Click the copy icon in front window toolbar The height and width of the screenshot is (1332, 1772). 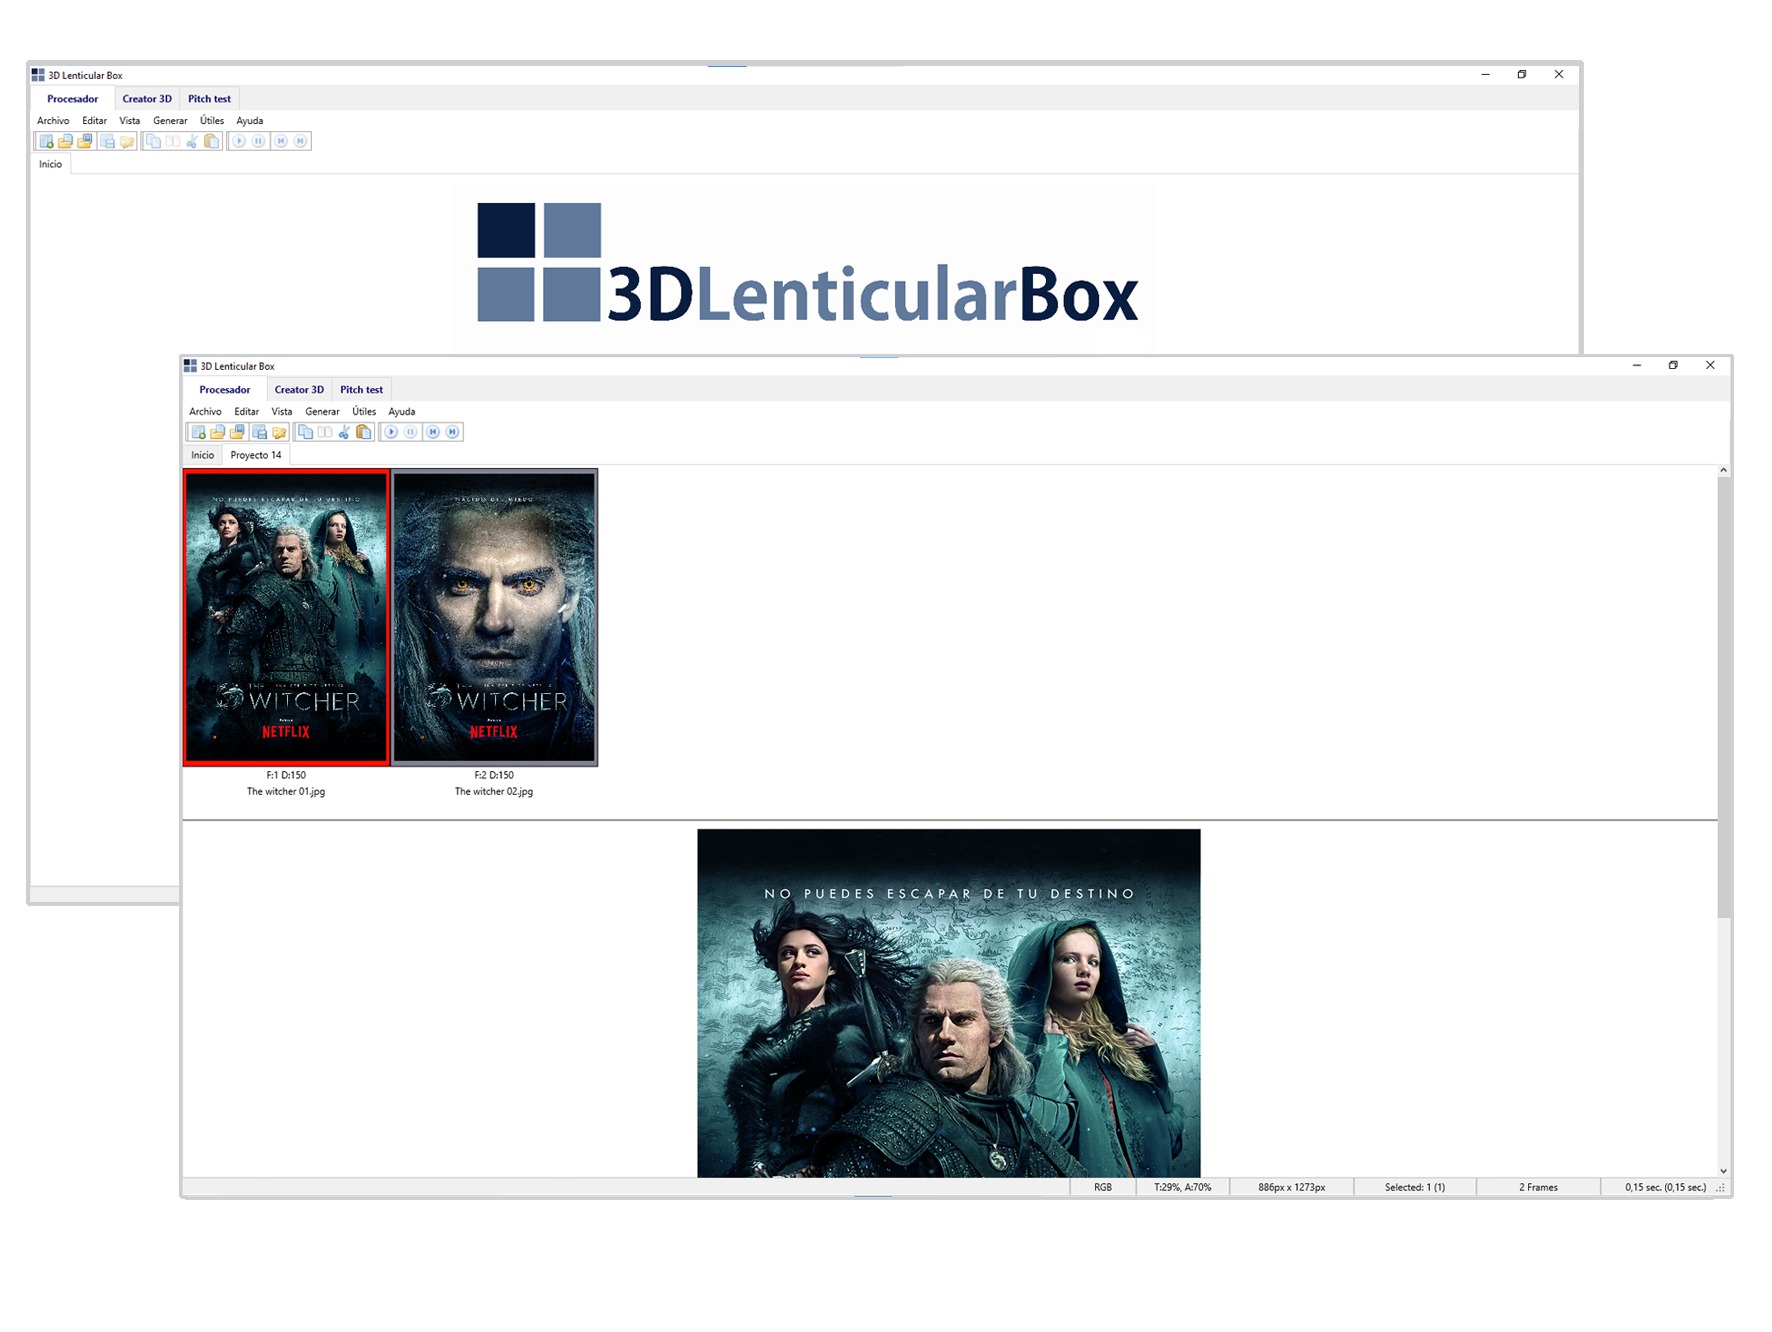(306, 432)
